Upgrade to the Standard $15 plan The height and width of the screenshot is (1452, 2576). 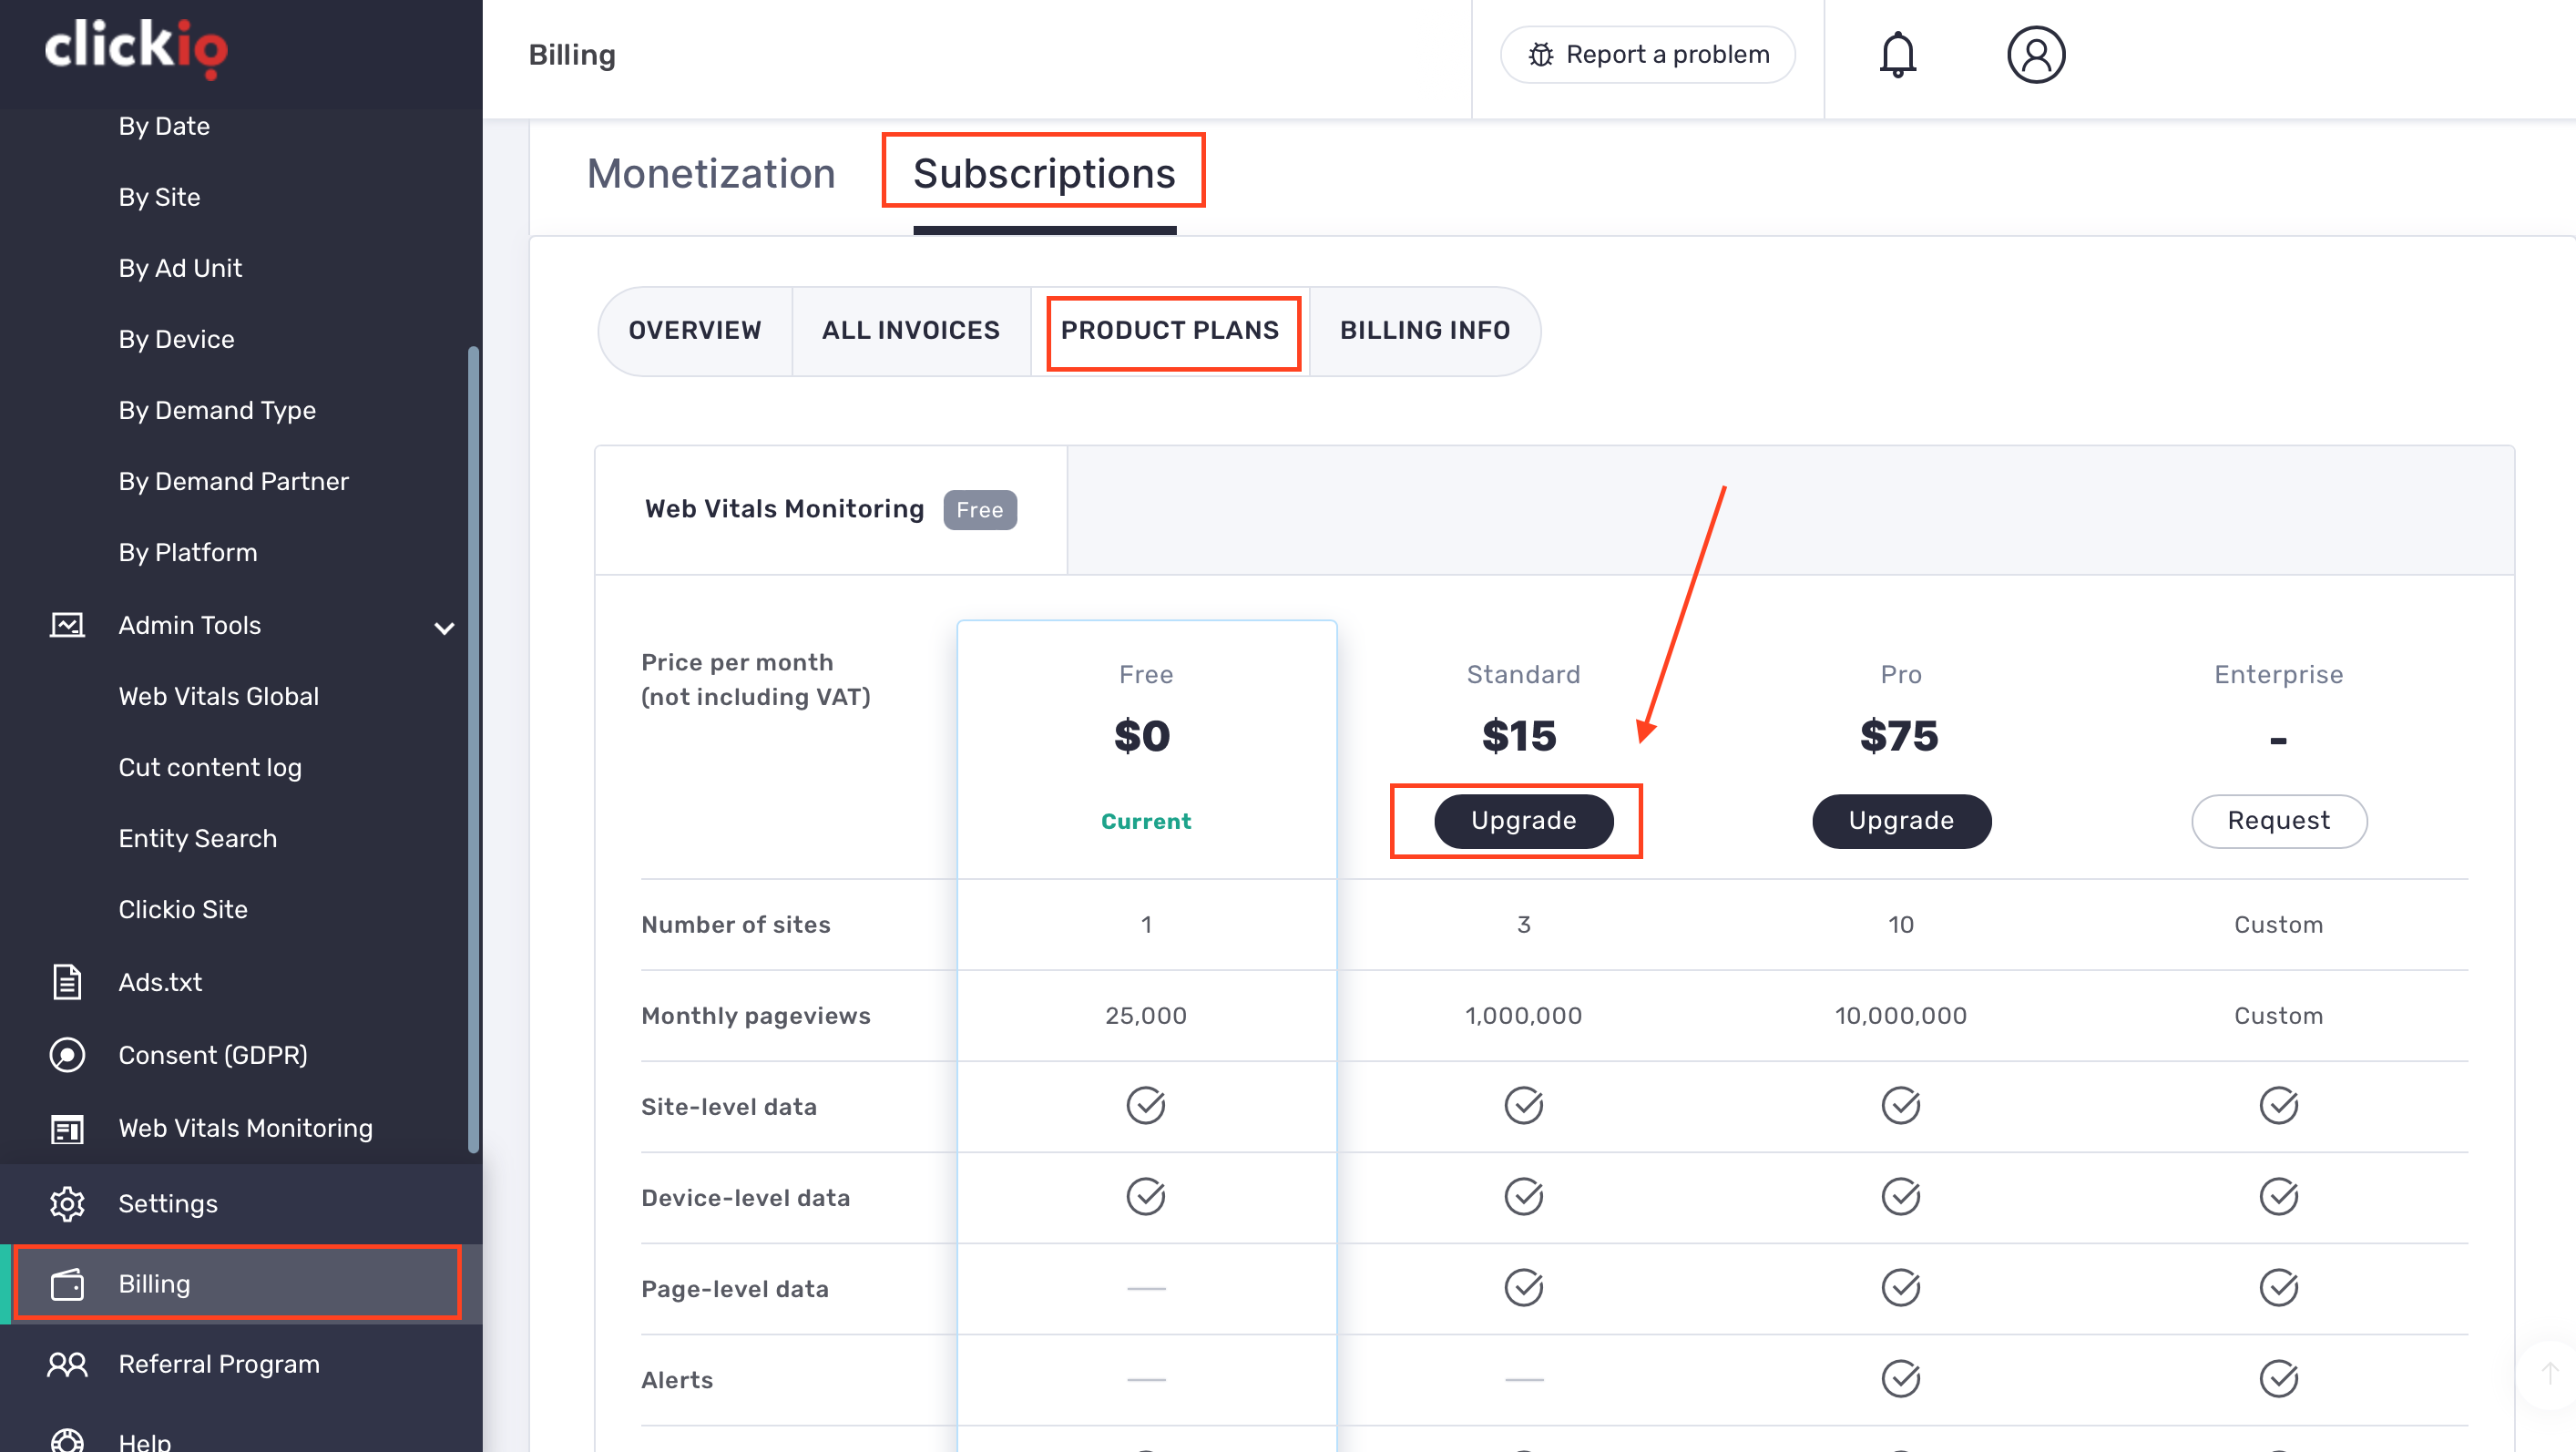(x=1522, y=821)
